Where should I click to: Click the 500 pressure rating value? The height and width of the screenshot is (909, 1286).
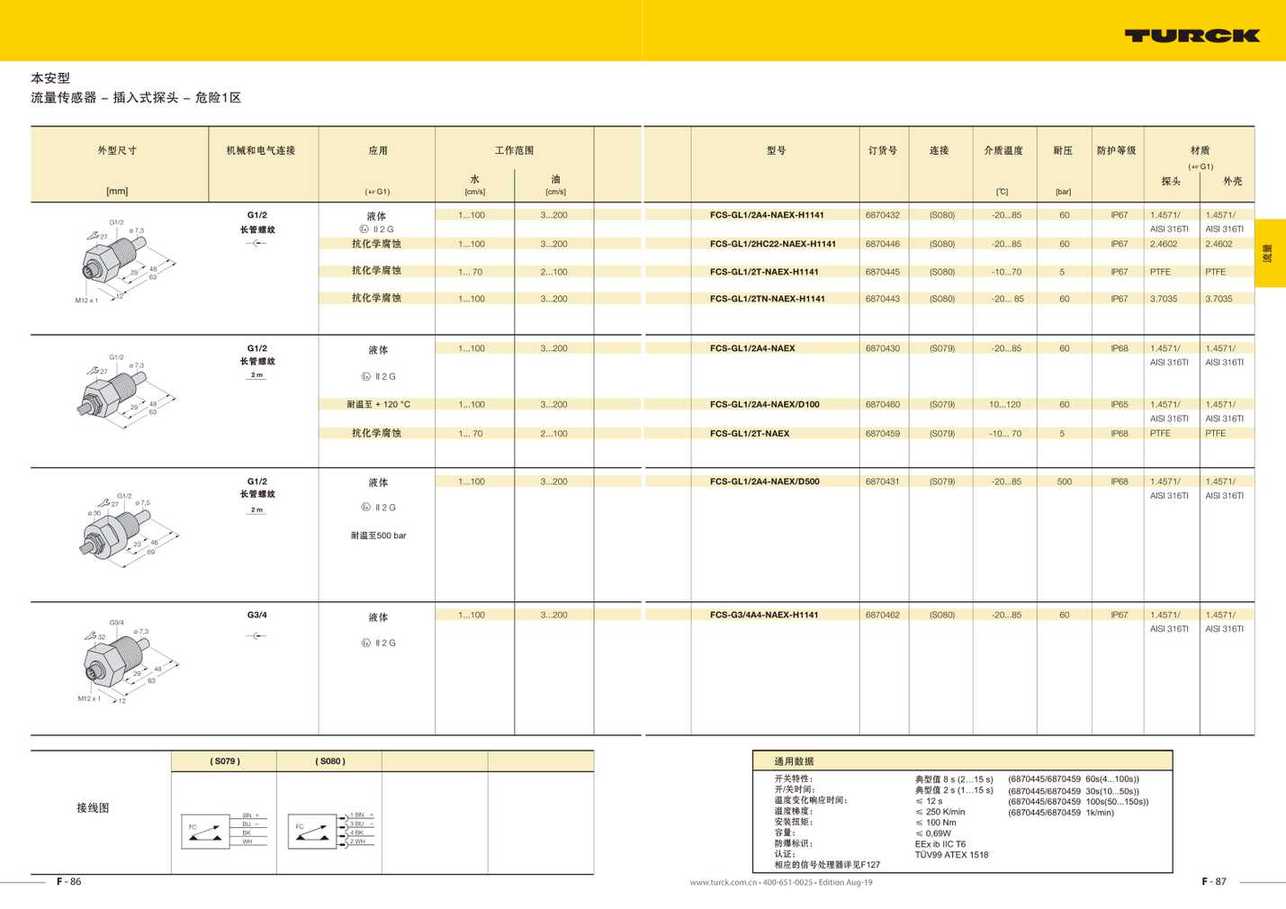tap(1064, 482)
